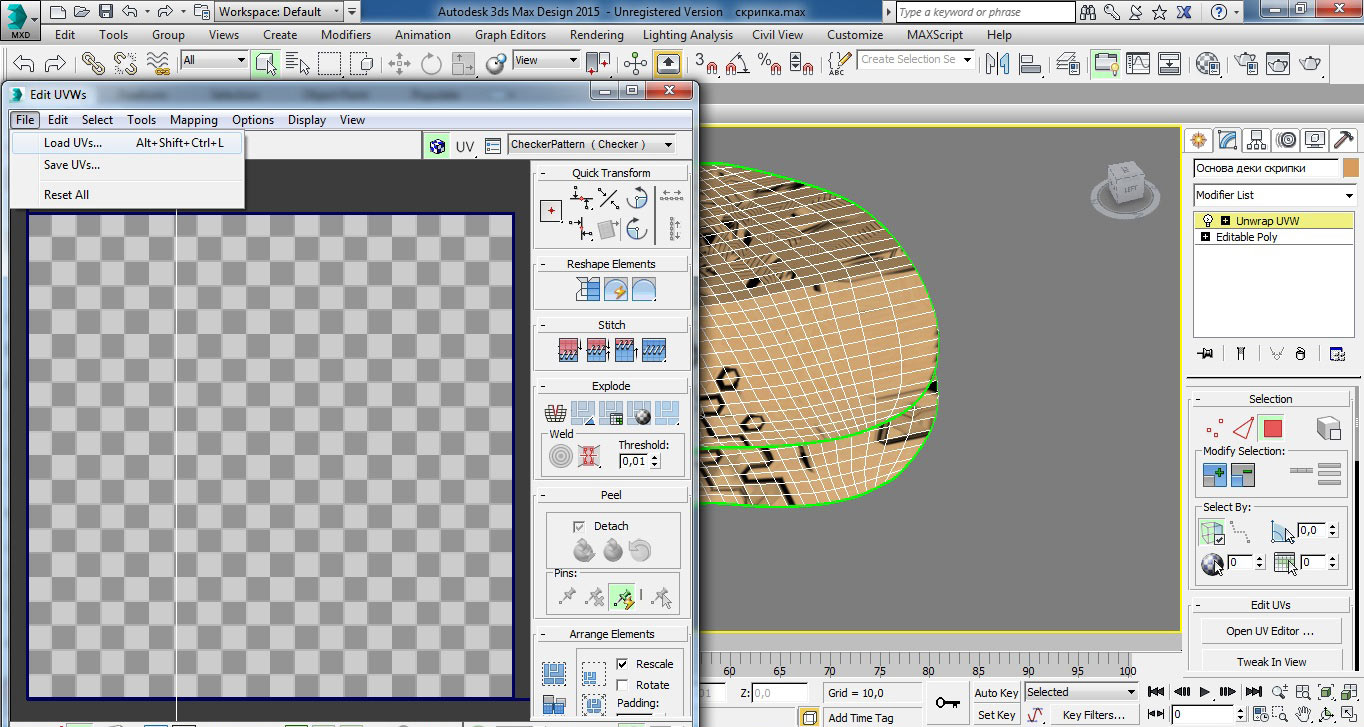Enable the Rotate checkbox
The height and width of the screenshot is (727, 1364).
622,685
